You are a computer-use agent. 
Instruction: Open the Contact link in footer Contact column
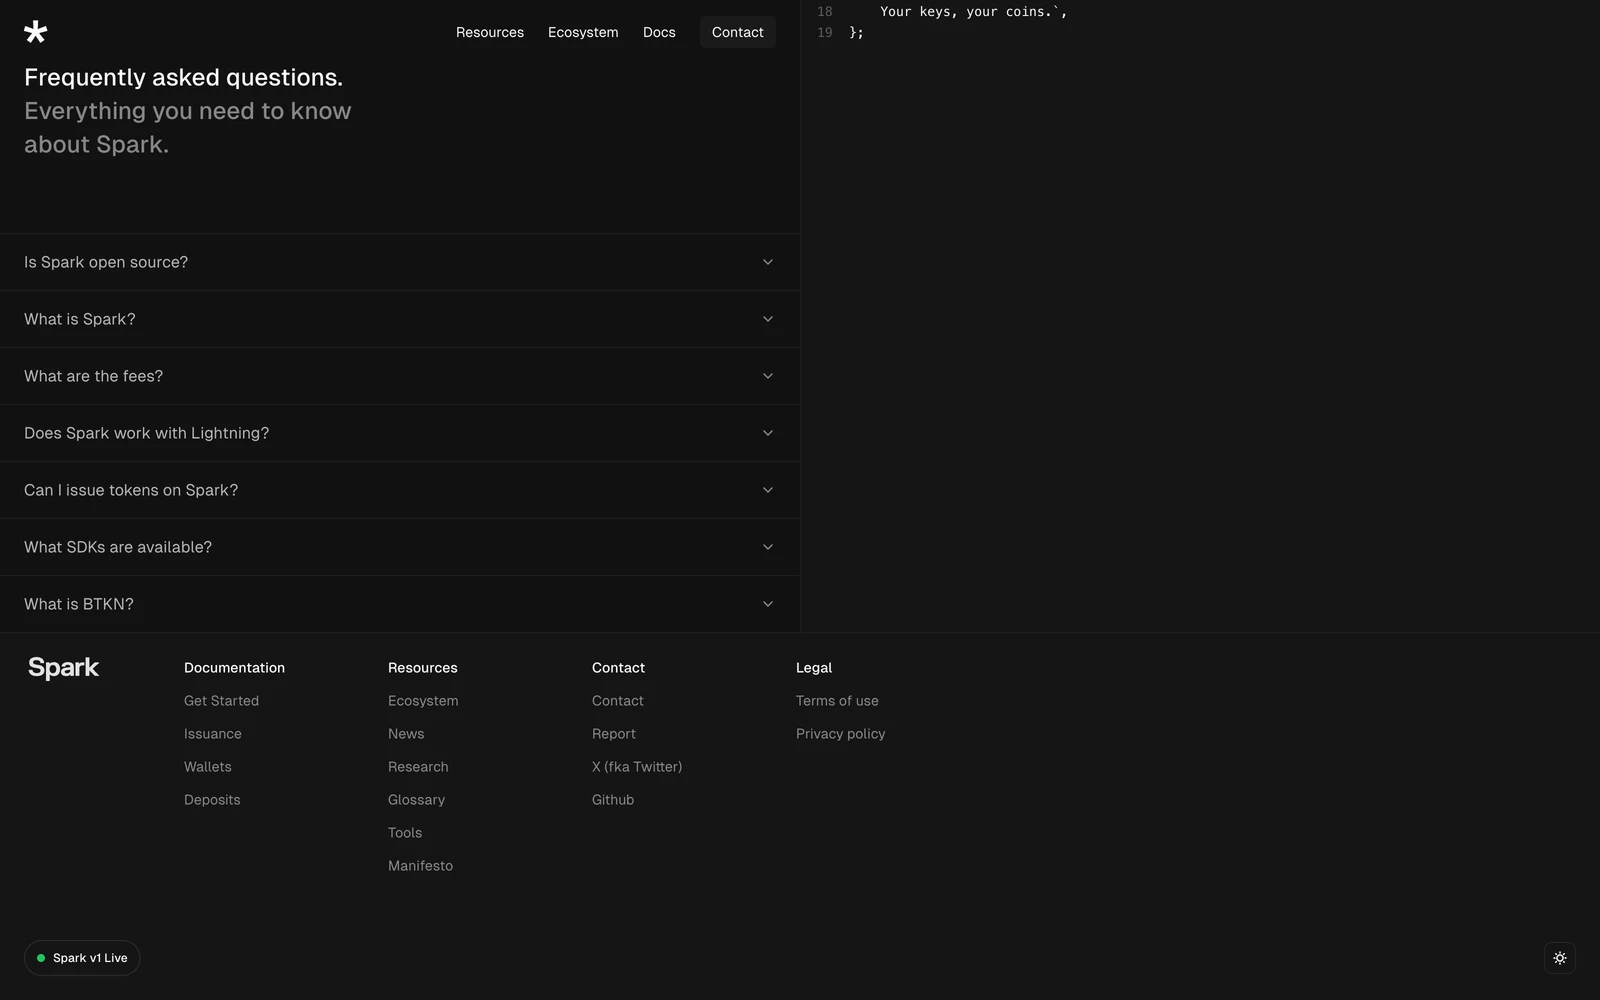(618, 701)
